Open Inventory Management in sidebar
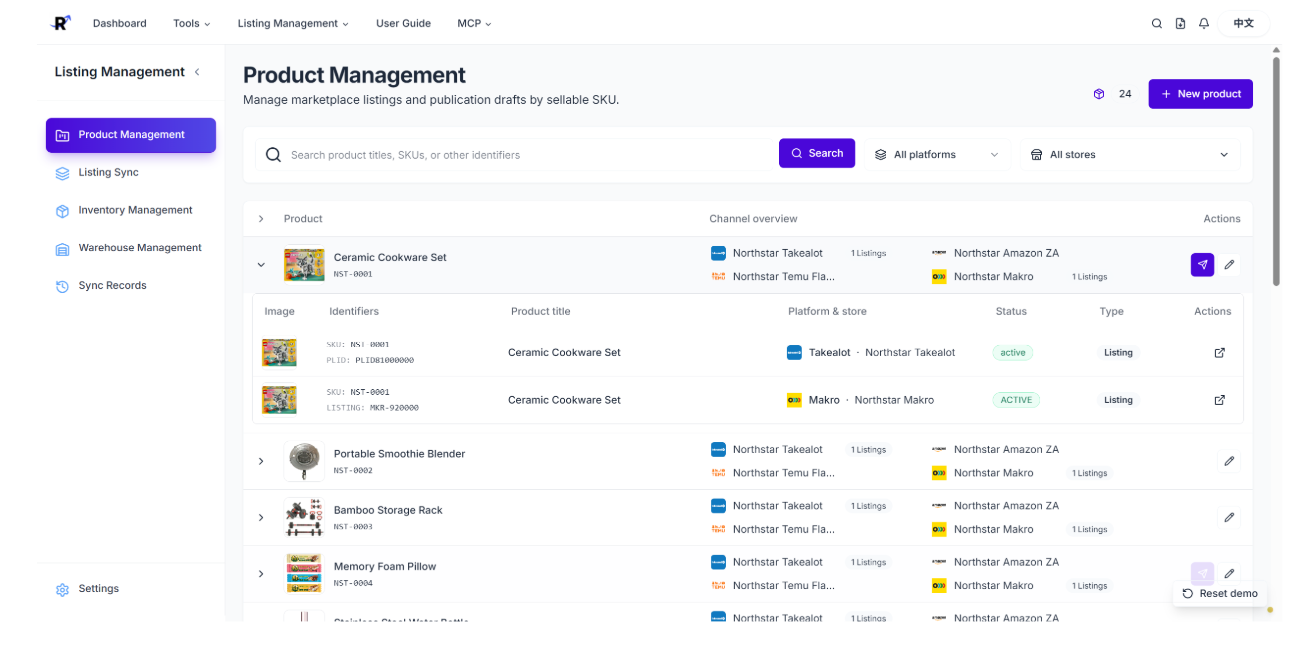Screen dimensions: 1313x650 [x=131, y=211]
